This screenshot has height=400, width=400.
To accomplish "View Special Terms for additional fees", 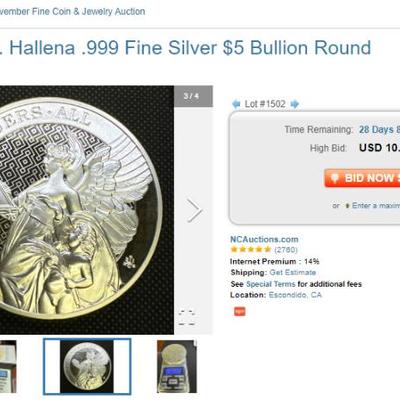I will (x=270, y=284).
